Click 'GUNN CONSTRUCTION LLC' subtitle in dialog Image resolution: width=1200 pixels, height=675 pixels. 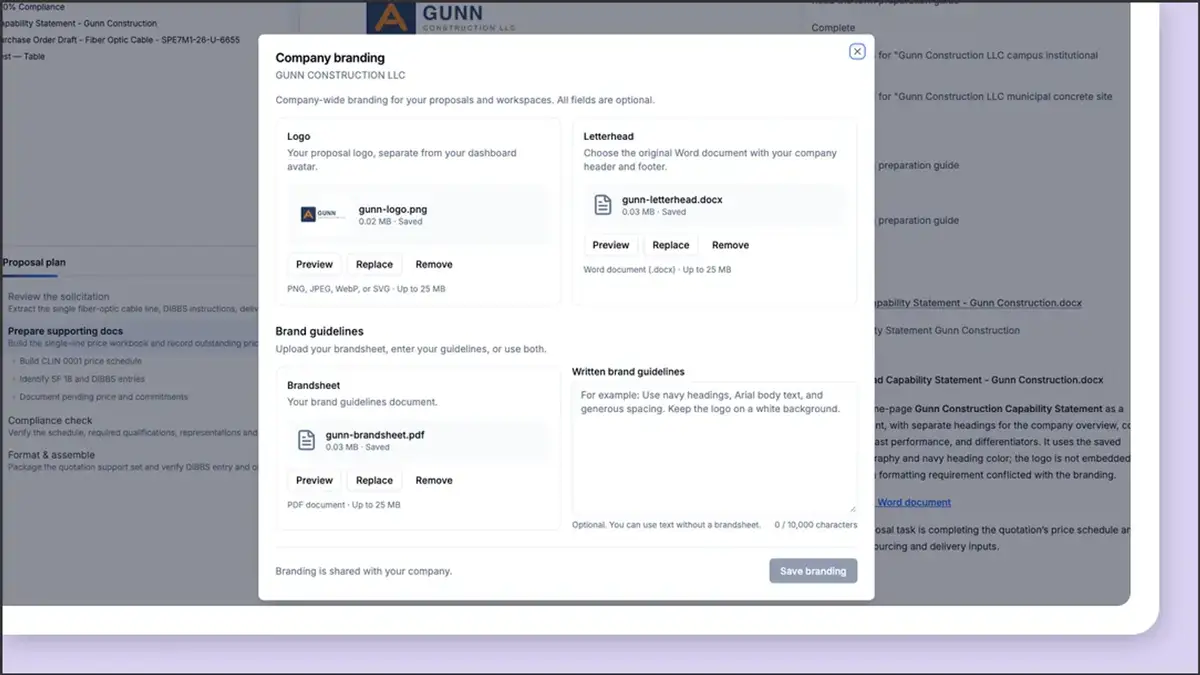[x=341, y=75]
